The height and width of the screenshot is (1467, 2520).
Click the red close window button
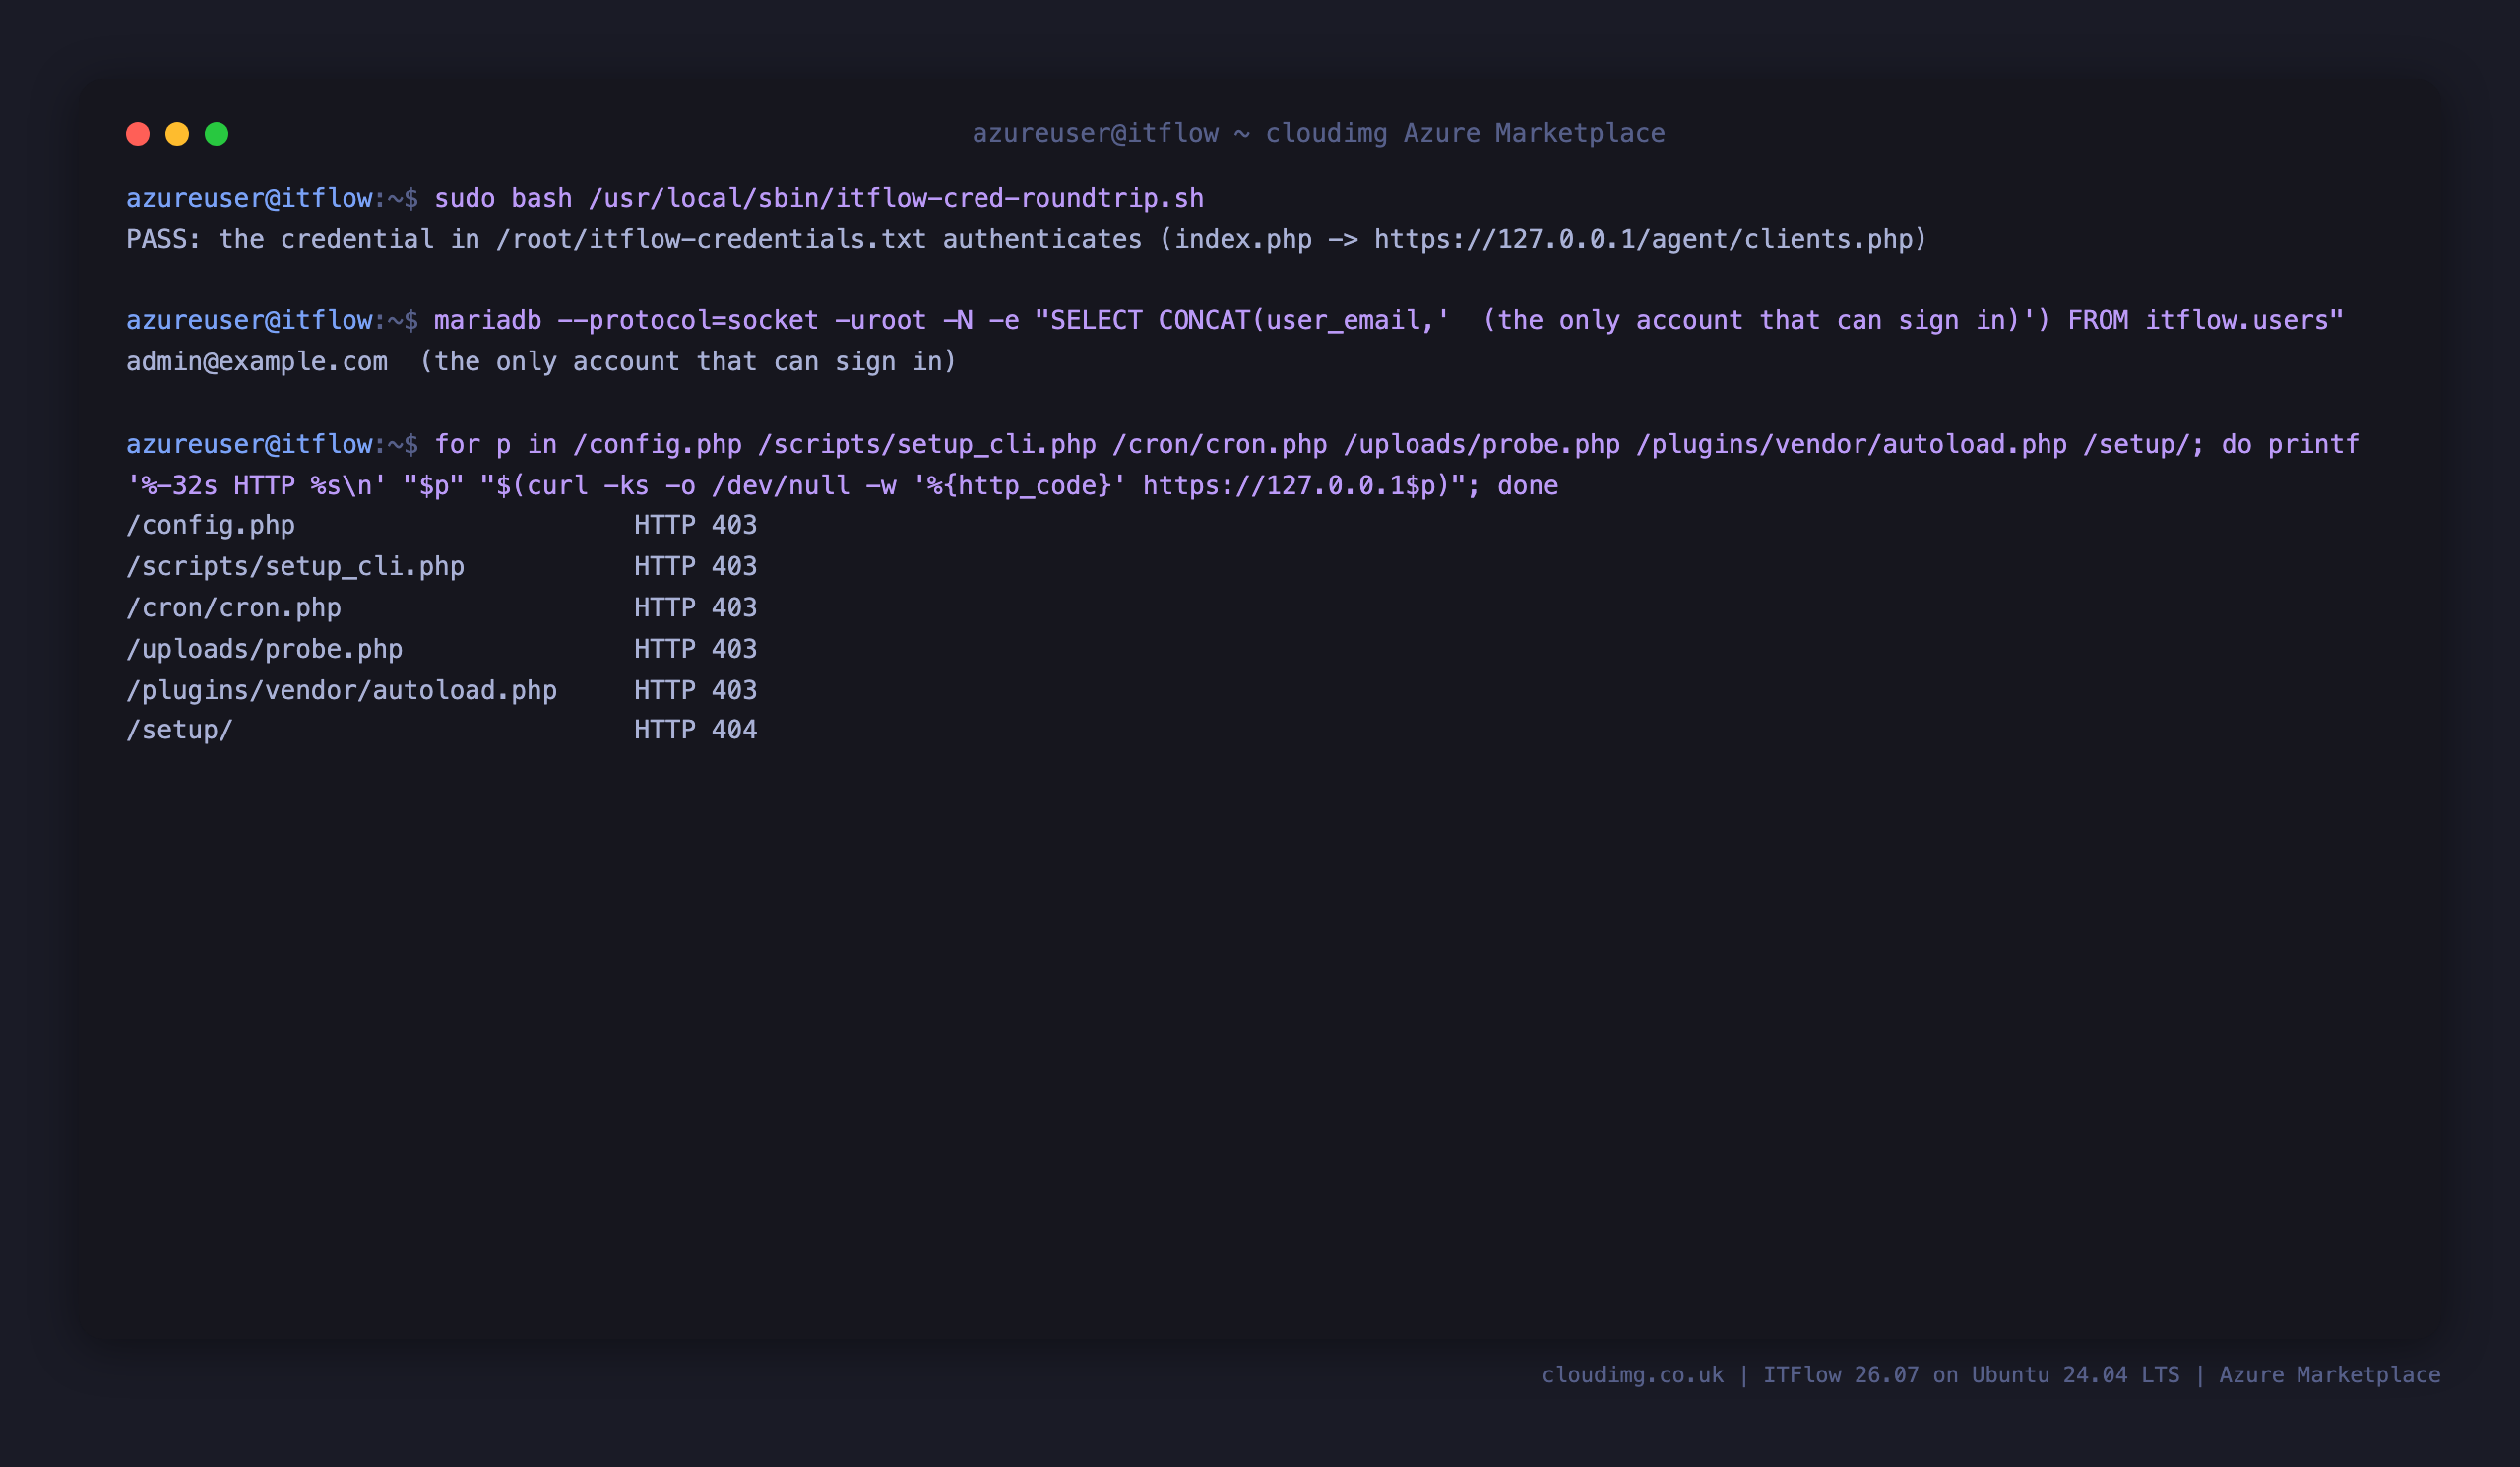pos(138,134)
